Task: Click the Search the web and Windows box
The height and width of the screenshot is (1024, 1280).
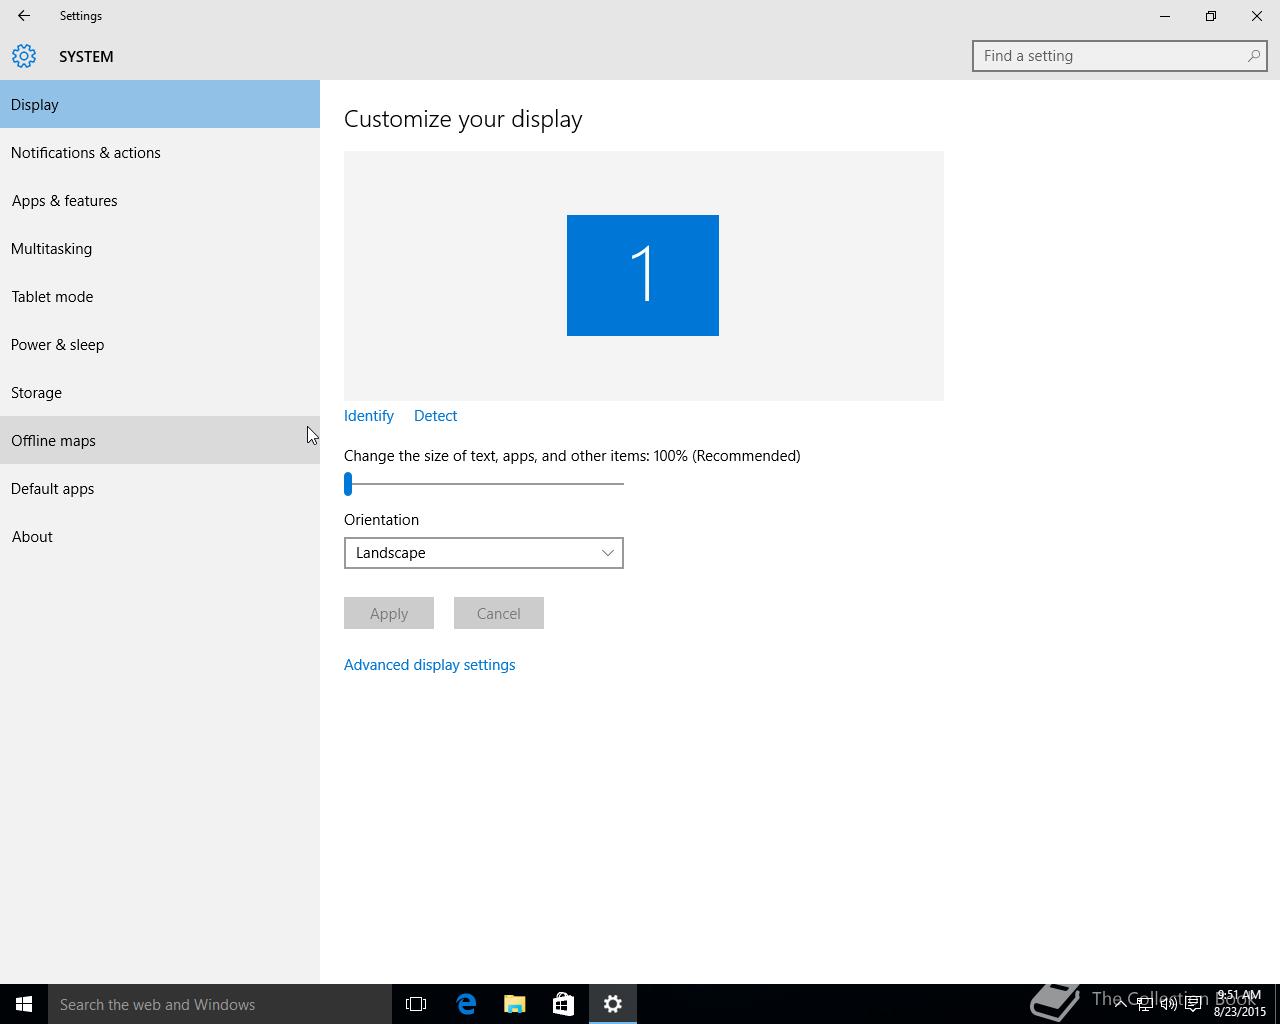Action: (x=220, y=1004)
